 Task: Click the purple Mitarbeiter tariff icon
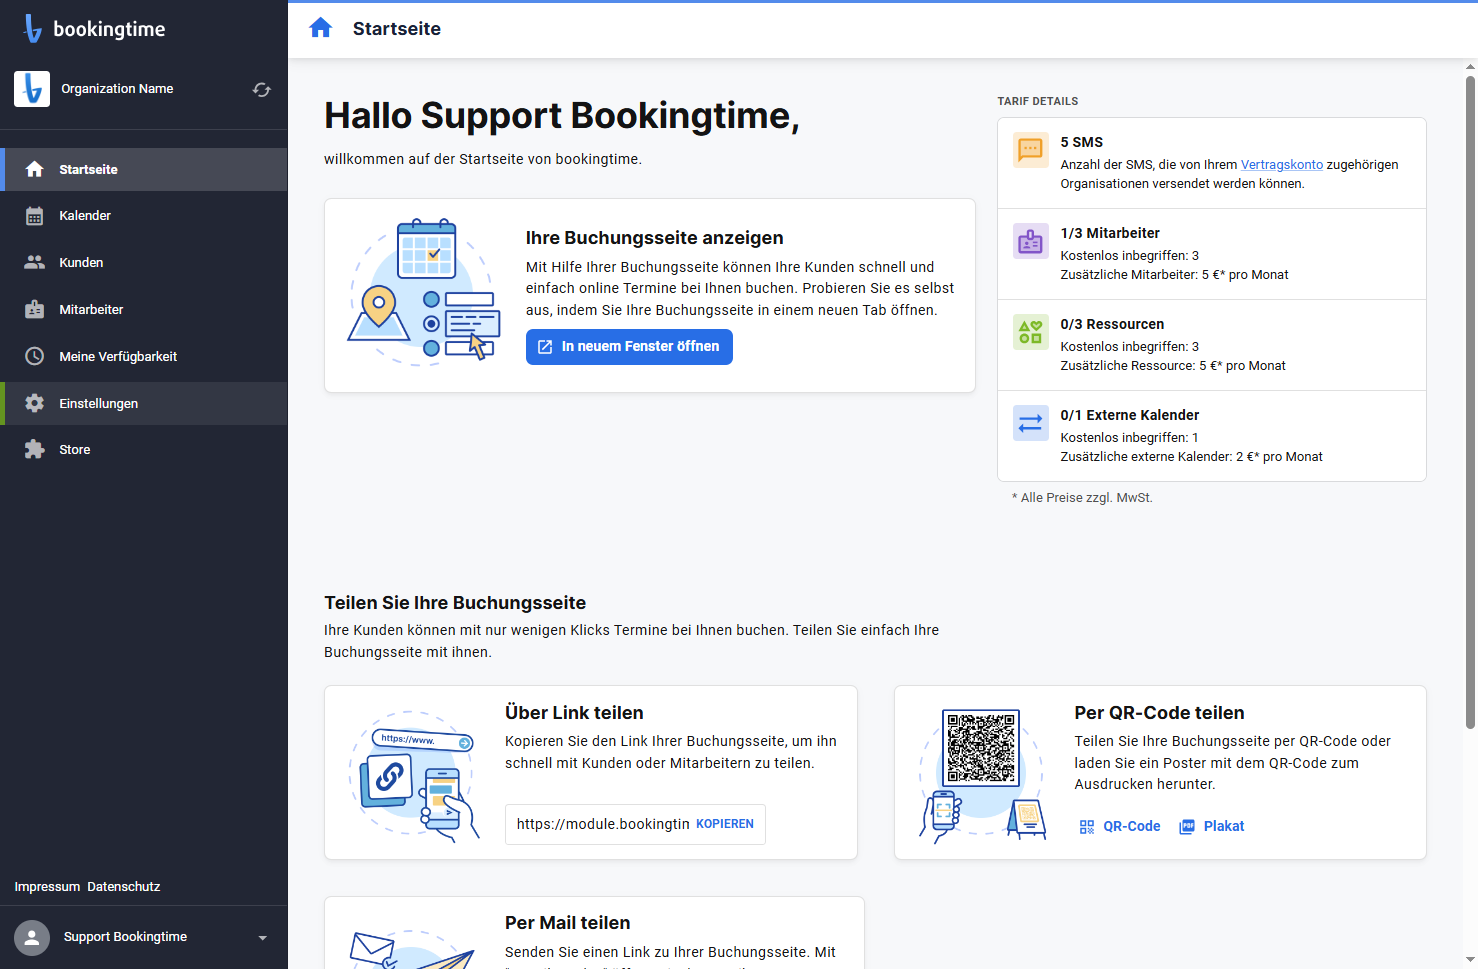pos(1031,241)
